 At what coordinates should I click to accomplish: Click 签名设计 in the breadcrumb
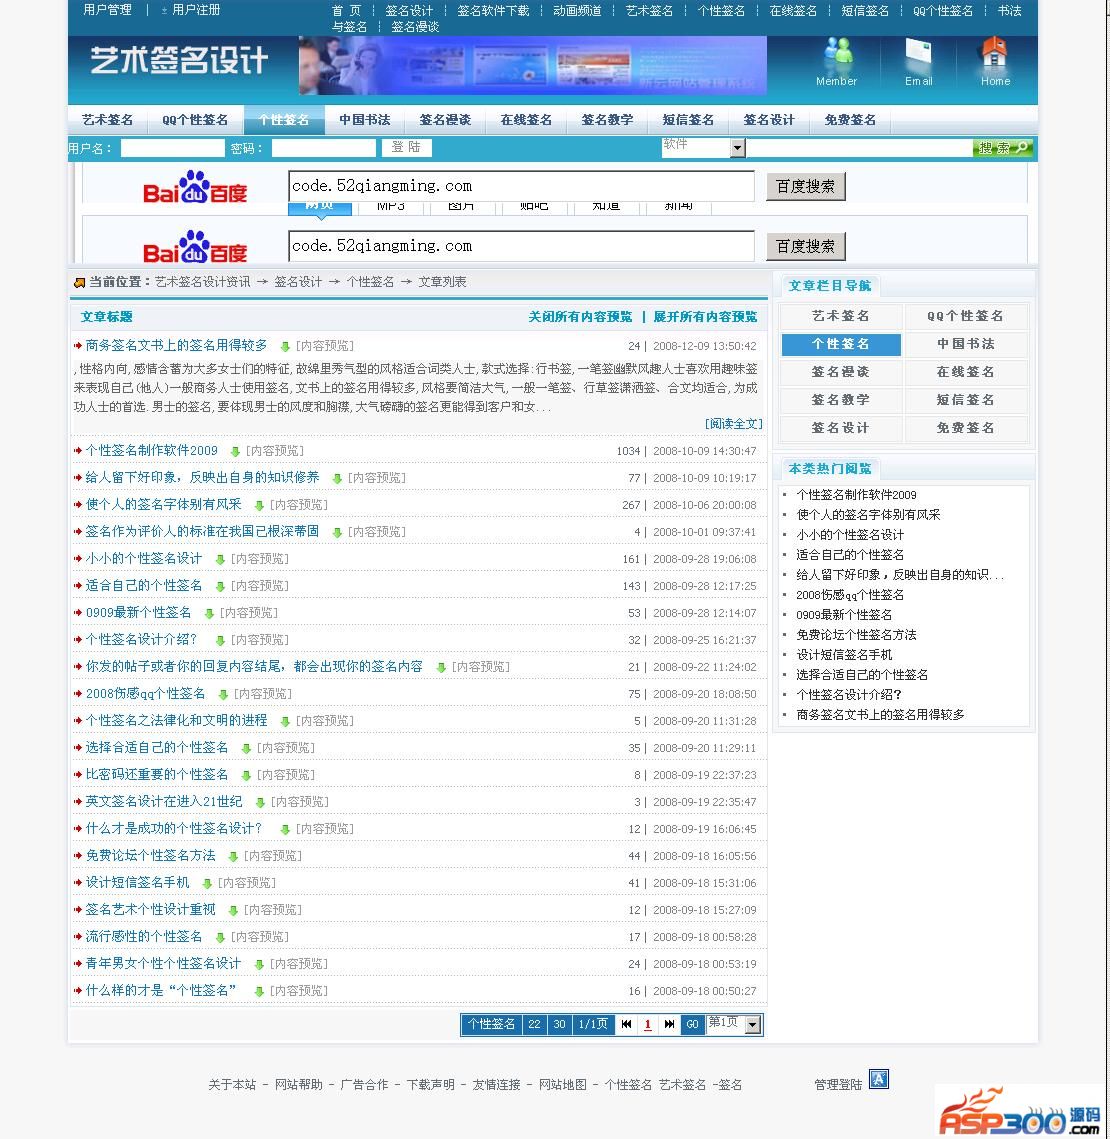point(298,282)
